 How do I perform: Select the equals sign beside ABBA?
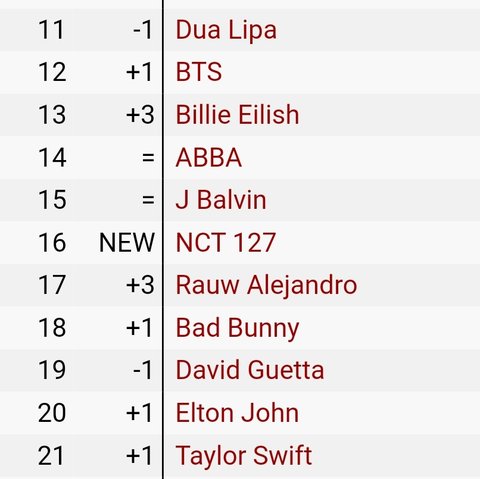coord(148,157)
